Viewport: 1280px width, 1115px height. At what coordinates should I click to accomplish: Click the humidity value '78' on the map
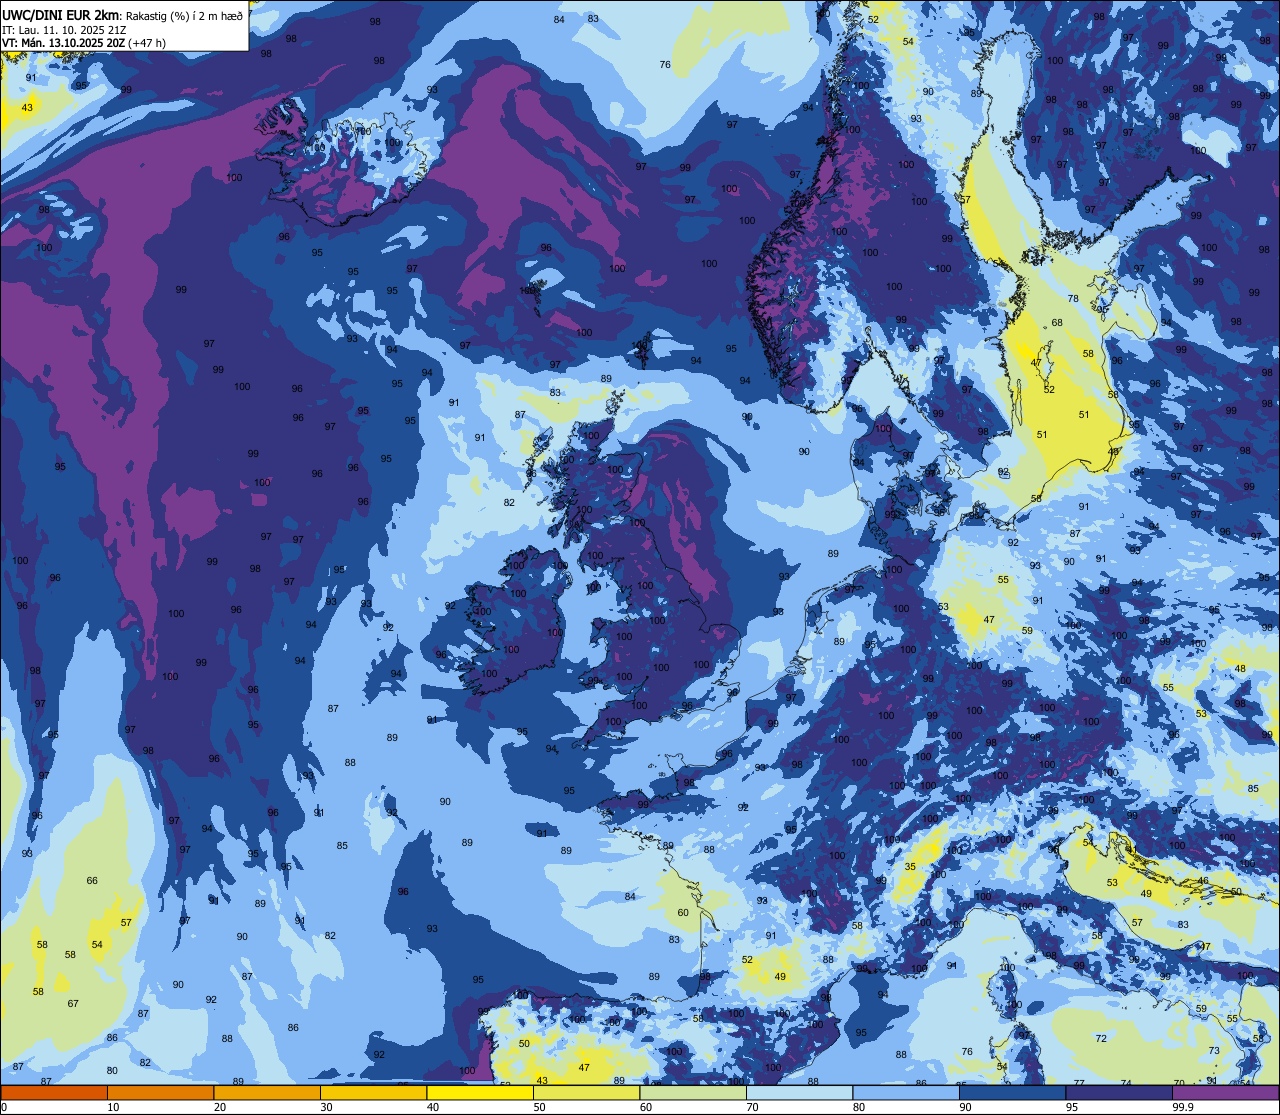[x=1073, y=299]
